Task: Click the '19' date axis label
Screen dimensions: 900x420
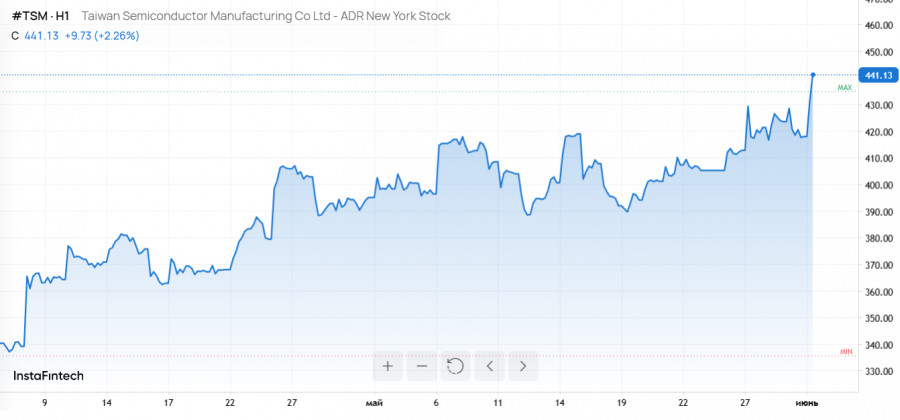Action: point(622,403)
